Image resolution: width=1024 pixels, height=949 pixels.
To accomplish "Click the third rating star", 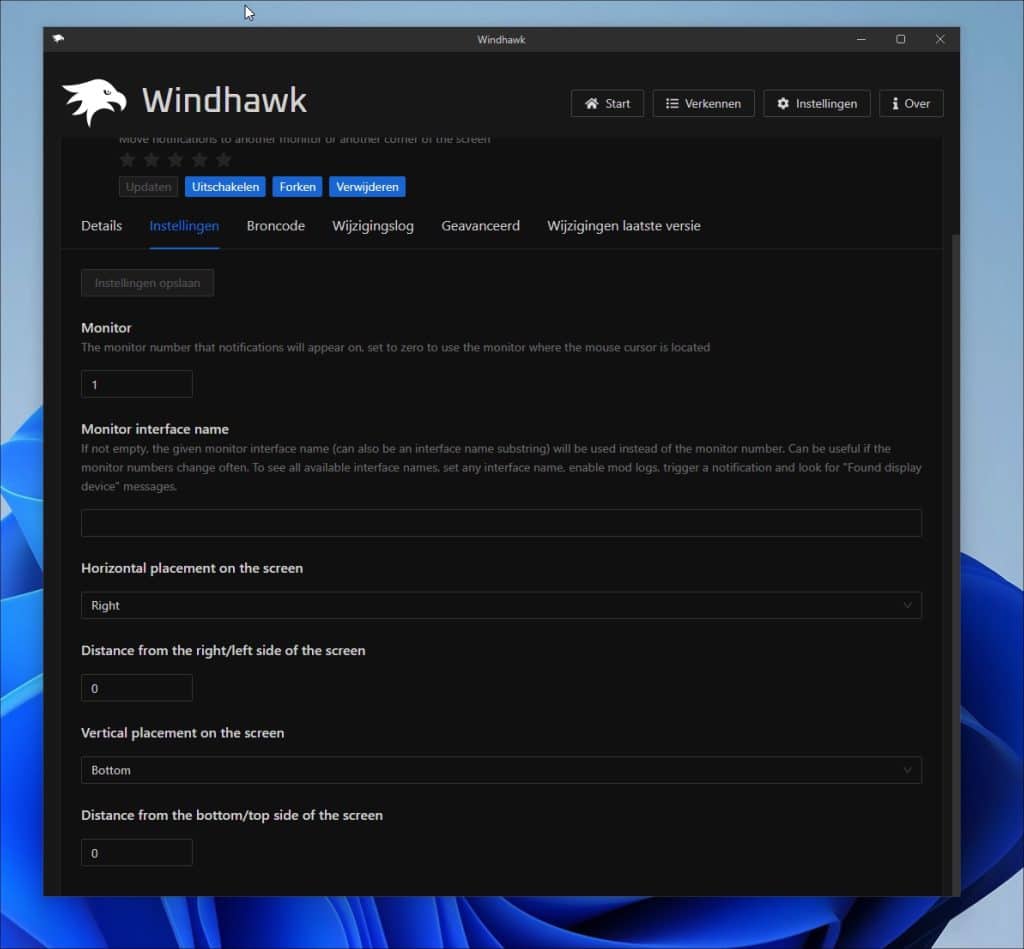I will (x=176, y=159).
